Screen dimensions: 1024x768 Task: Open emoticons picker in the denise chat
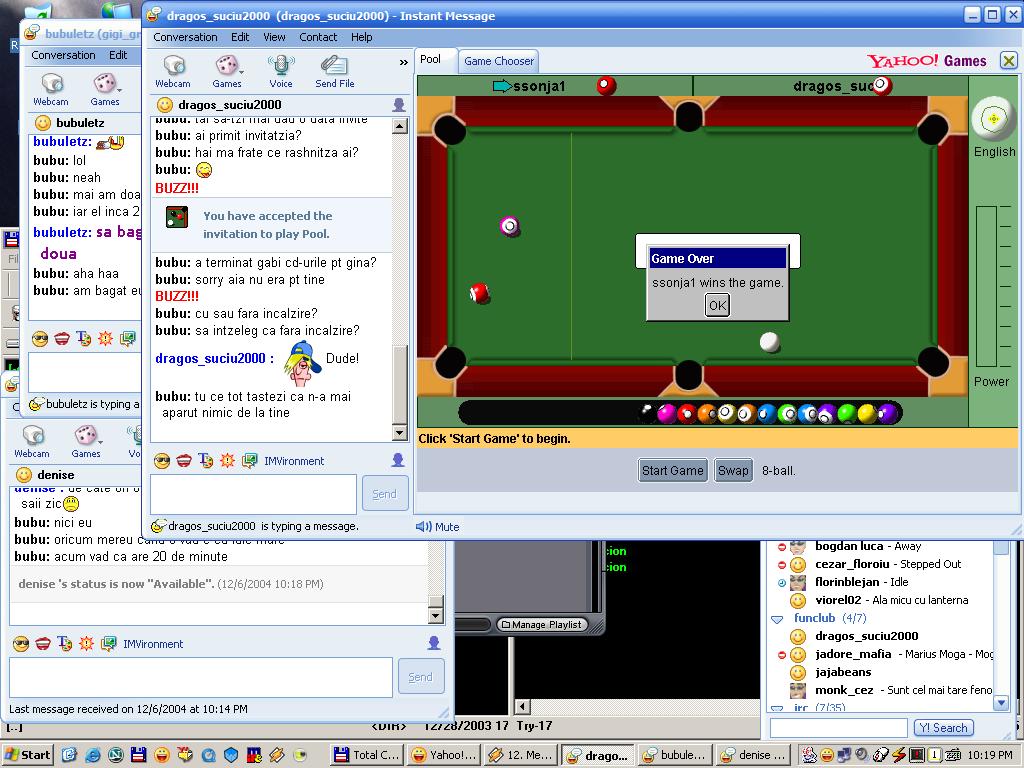pyautogui.click(x=21, y=644)
